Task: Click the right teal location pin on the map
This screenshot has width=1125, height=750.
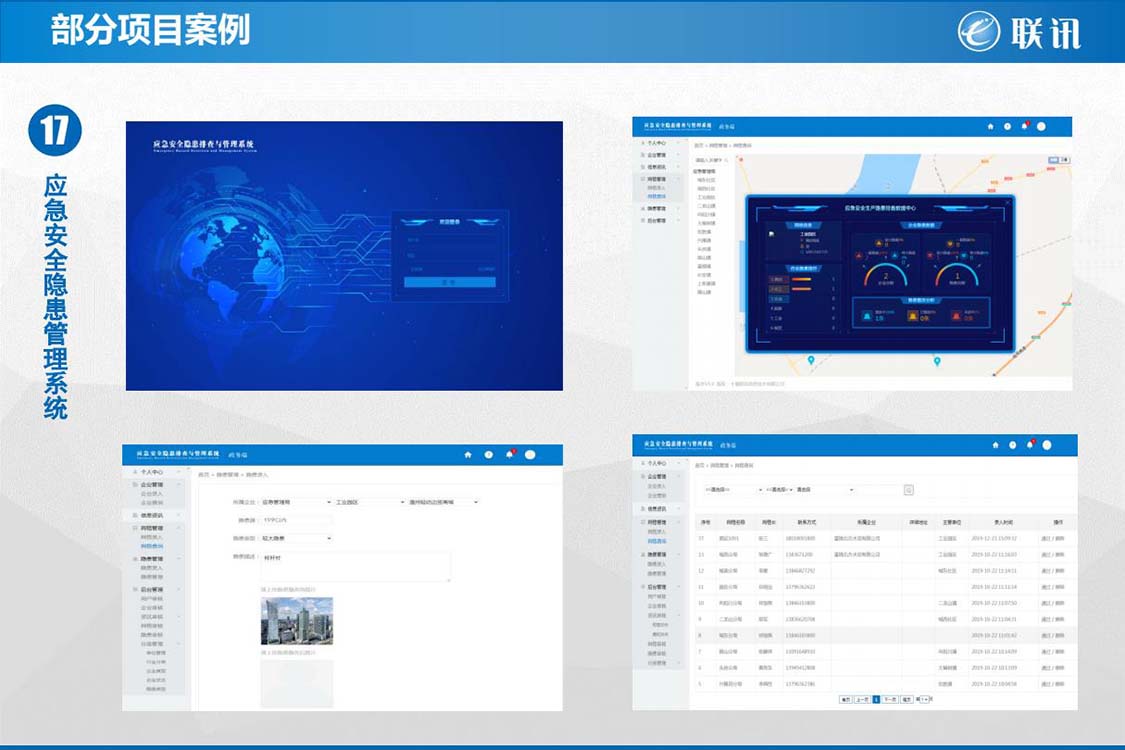Action: [x=937, y=361]
